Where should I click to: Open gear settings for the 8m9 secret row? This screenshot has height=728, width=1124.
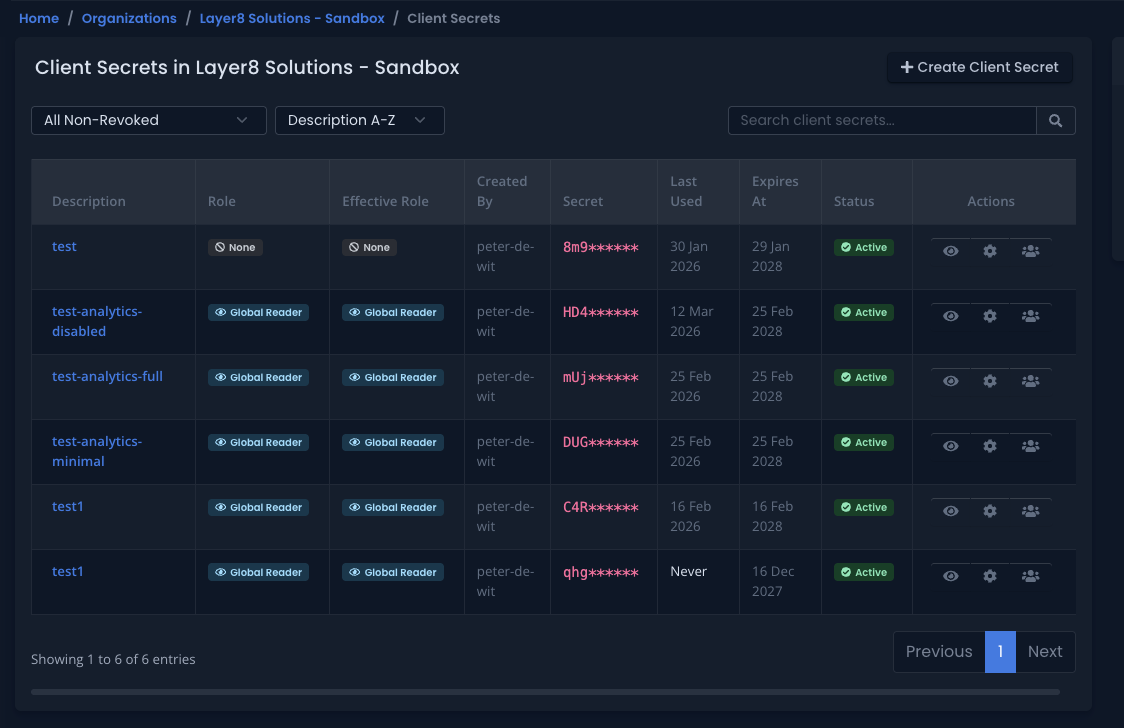click(990, 251)
